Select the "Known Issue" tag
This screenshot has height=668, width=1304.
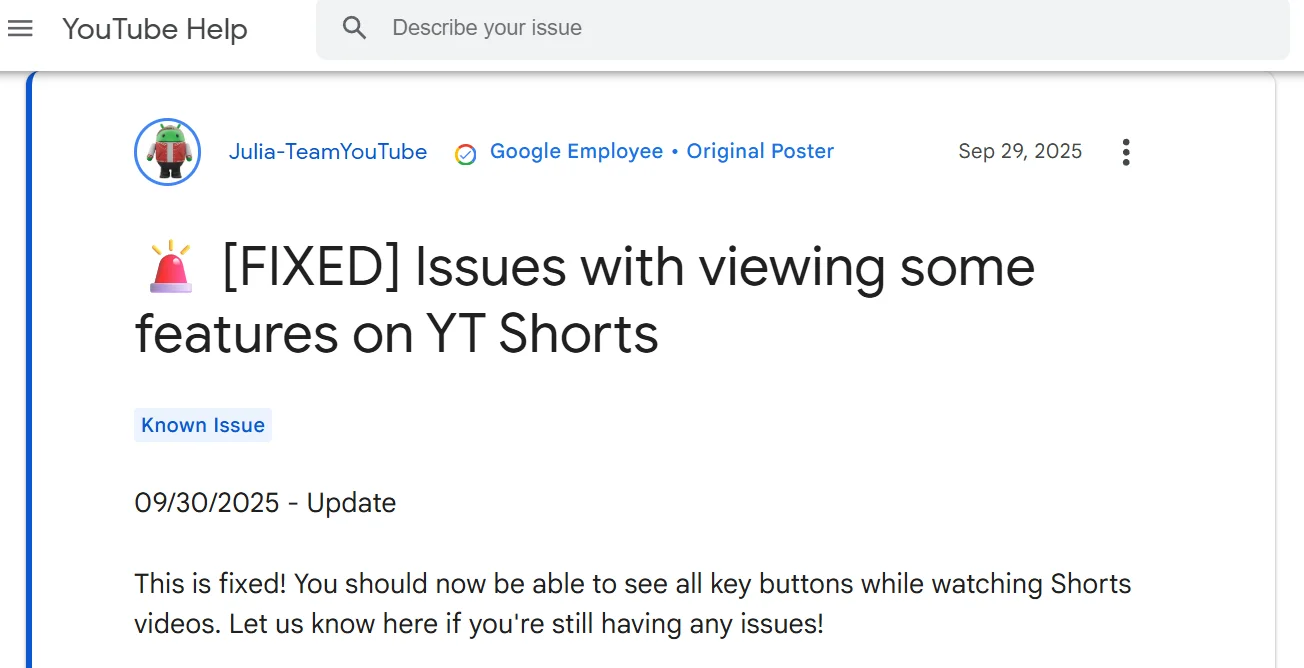click(203, 425)
